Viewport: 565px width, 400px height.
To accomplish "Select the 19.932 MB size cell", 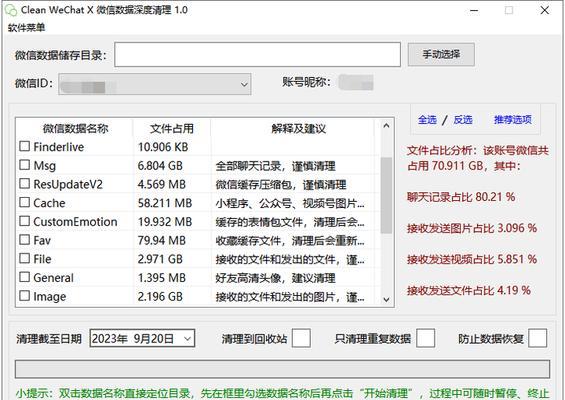I will [x=165, y=222].
